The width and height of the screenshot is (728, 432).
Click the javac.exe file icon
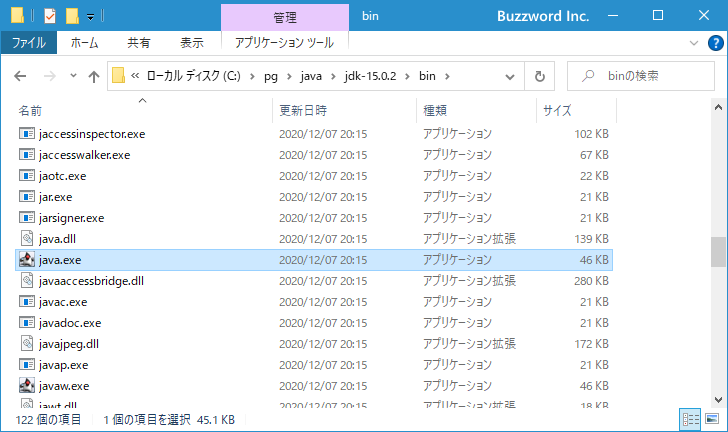pyautogui.click(x=27, y=301)
